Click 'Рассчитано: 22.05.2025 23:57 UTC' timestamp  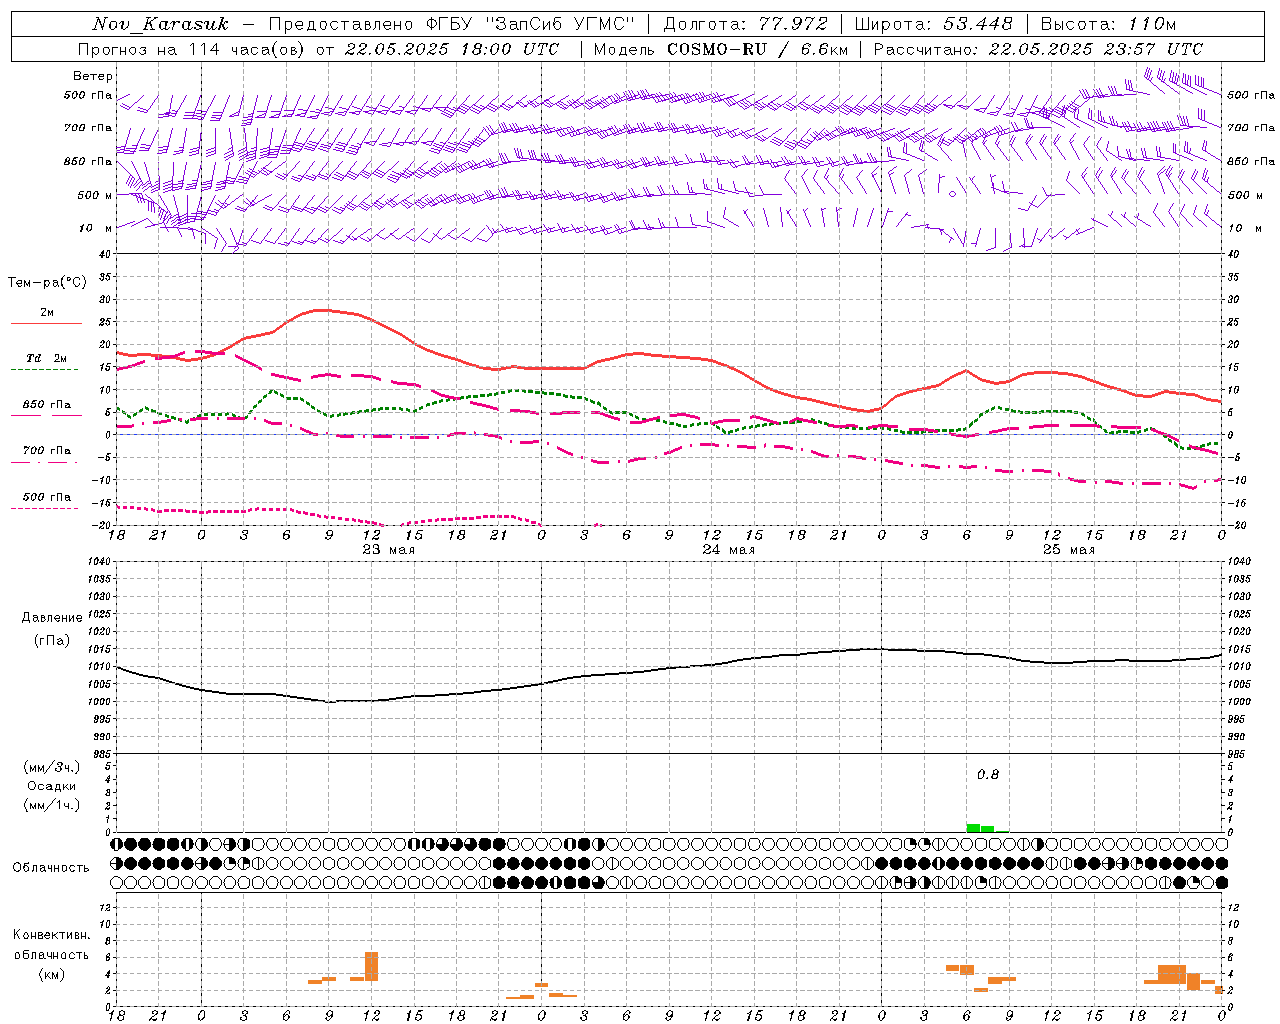tap(1038, 49)
